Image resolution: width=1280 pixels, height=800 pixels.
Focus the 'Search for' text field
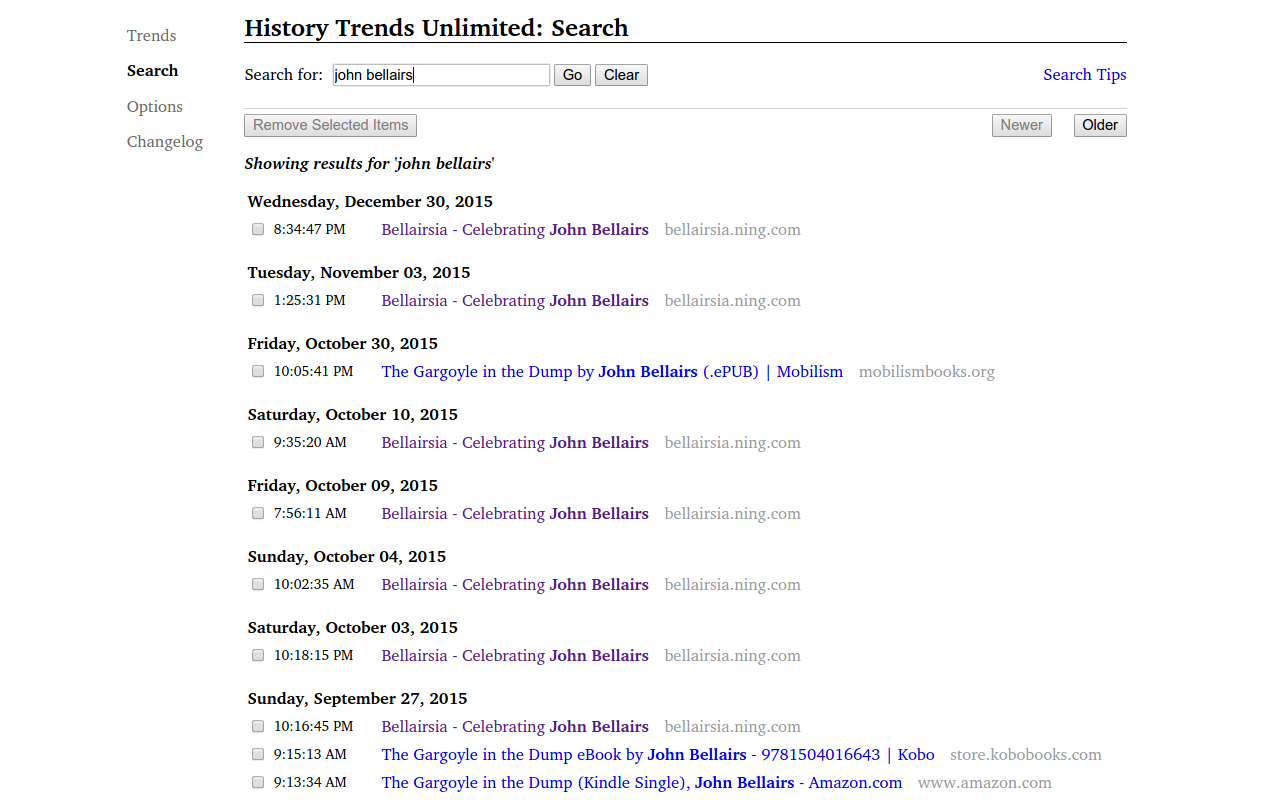pyautogui.click(x=441, y=75)
